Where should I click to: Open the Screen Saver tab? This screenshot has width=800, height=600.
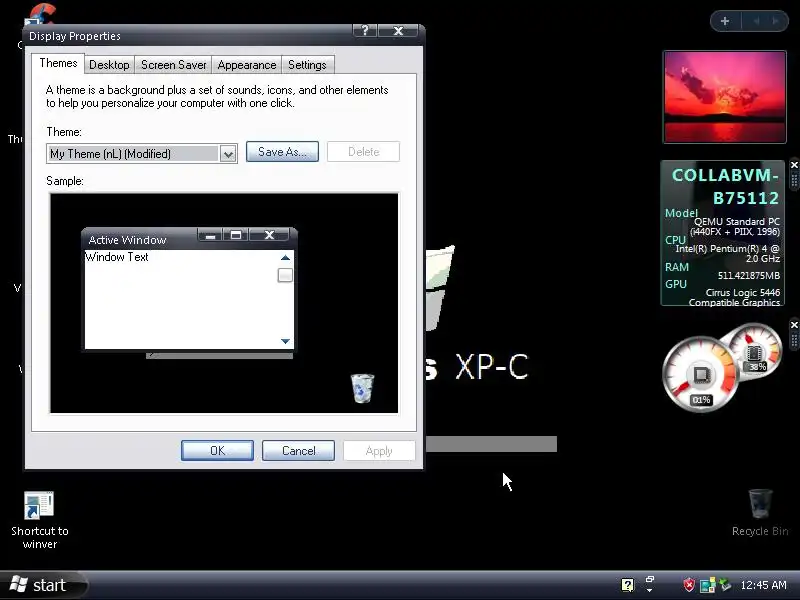click(173, 65)
